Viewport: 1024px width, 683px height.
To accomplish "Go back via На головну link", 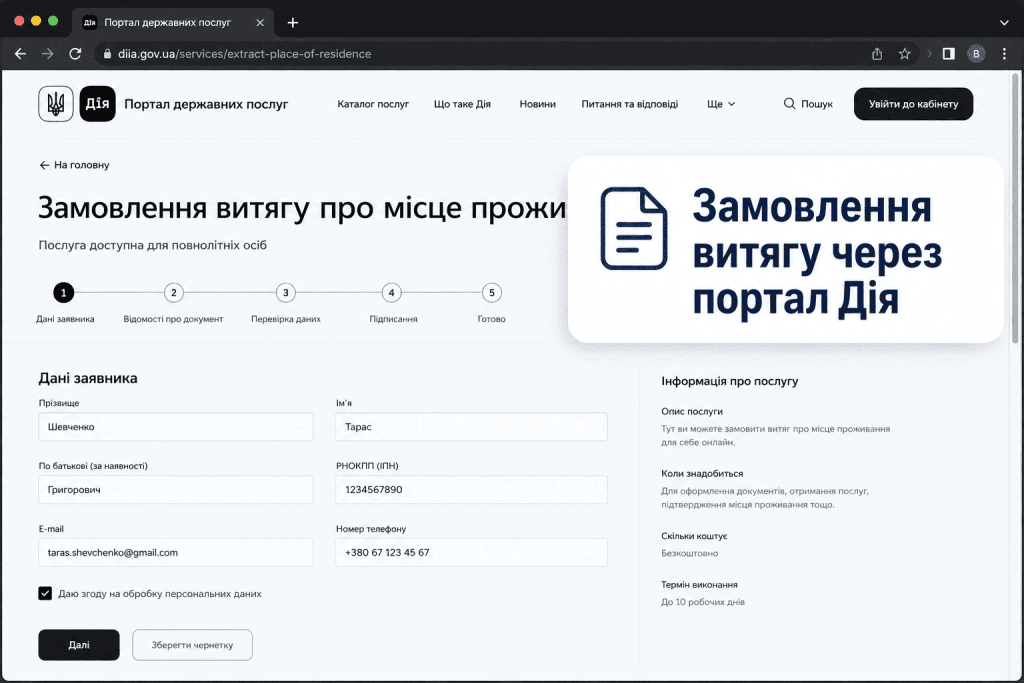I will [74, 165].
